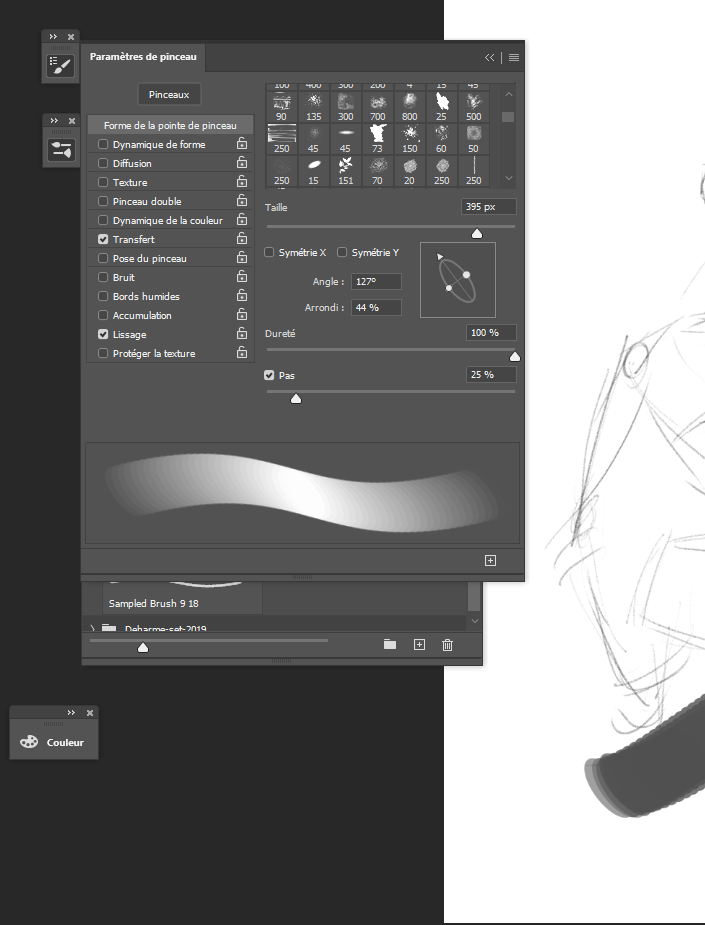The image size is (705, 925).
Task: Enable Bords humides checkbox
Action: [x=103, y=296]
